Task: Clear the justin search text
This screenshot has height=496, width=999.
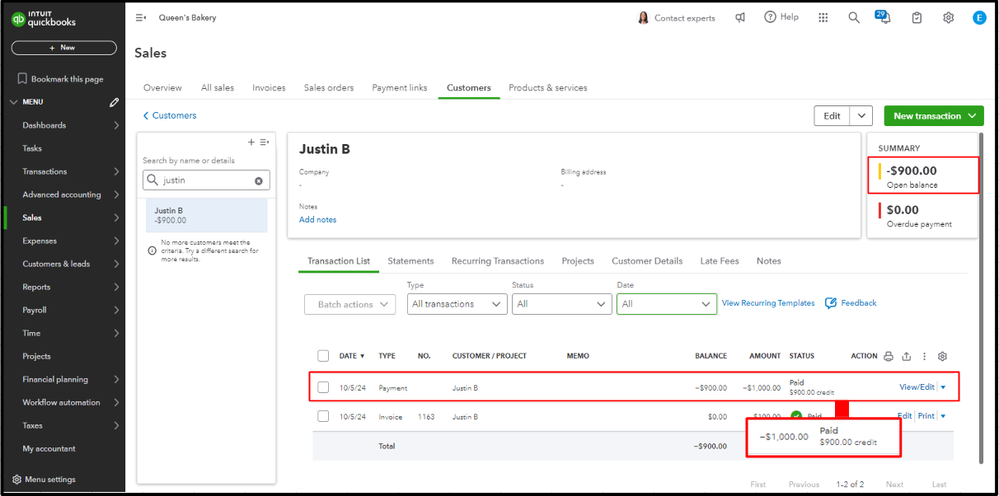Action: (x=259, y=181)
